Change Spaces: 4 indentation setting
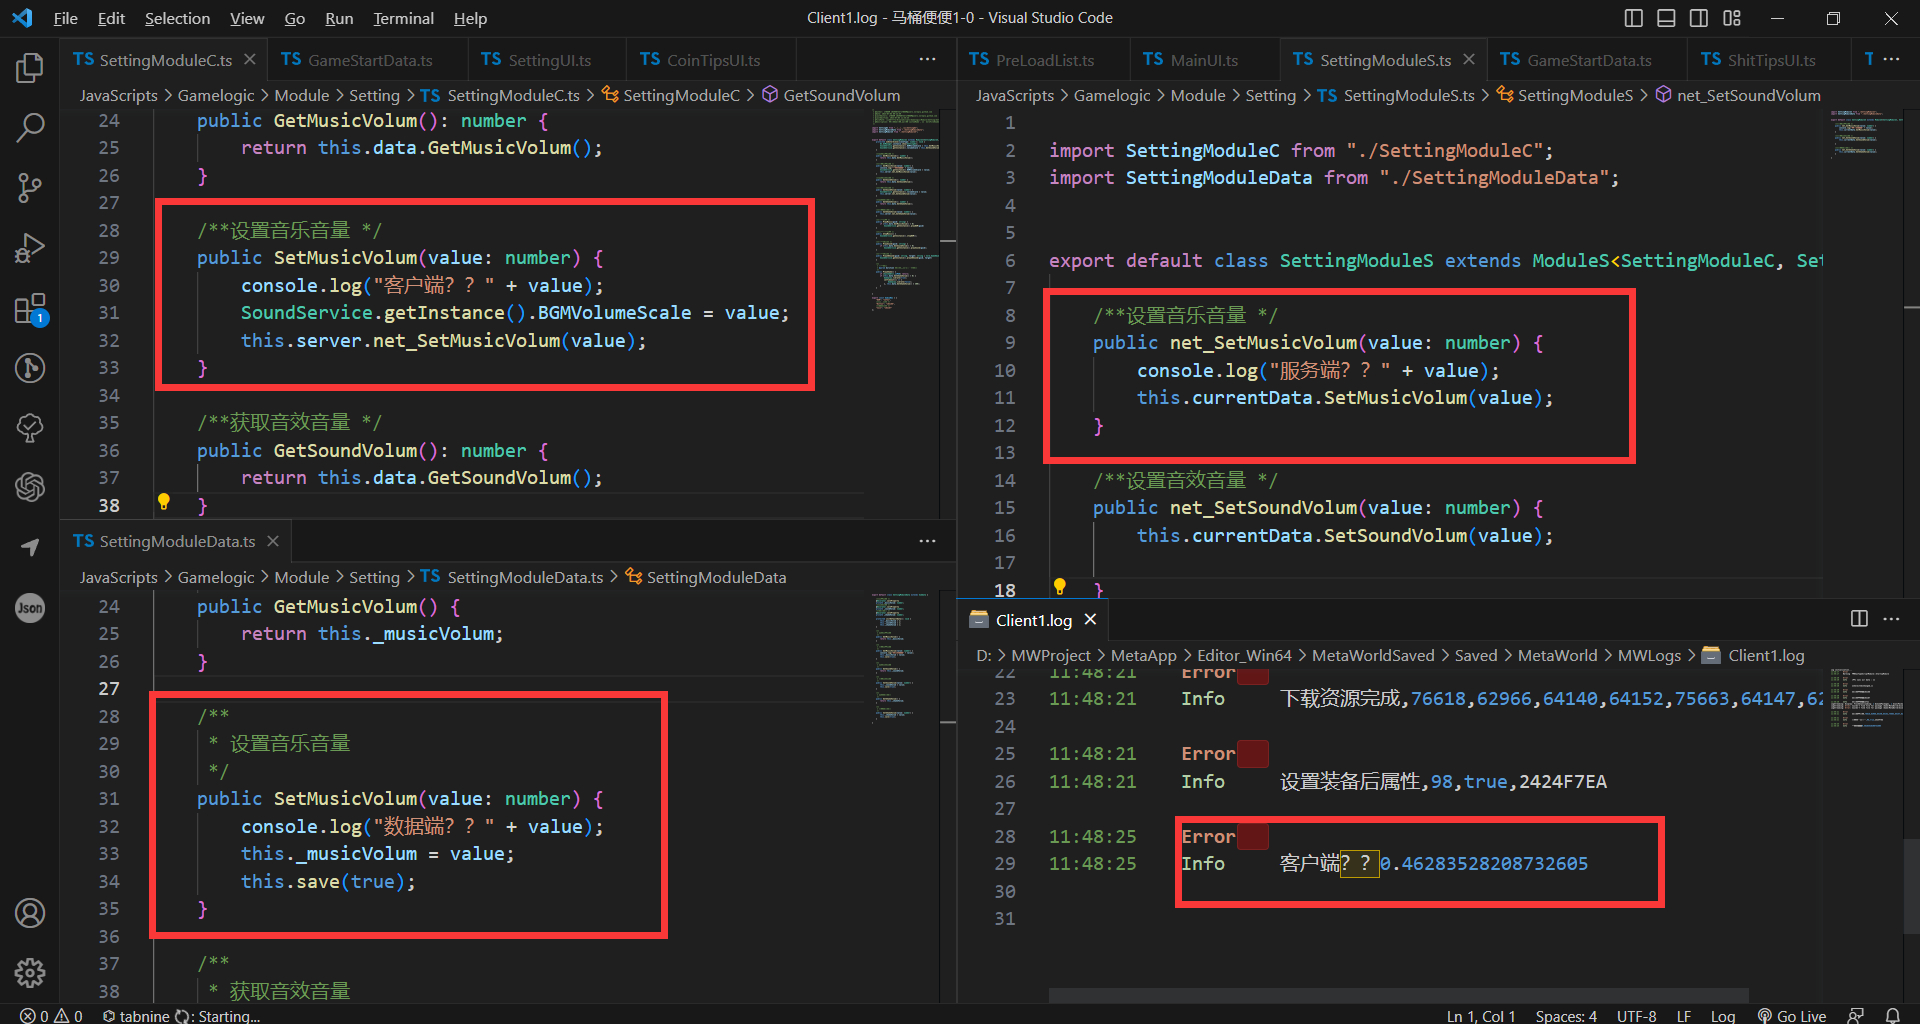 pos(1566,1015)
